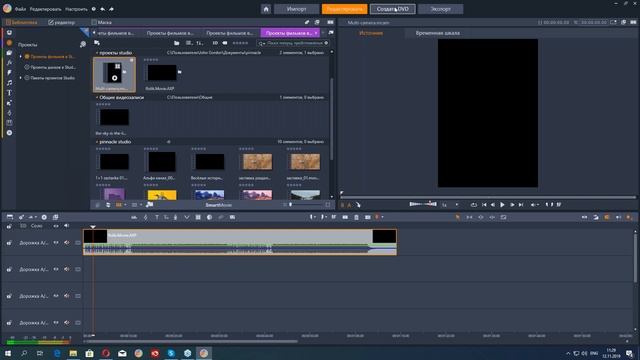Switch to the Импорт tab
The image size is (640, 360).
296,9
